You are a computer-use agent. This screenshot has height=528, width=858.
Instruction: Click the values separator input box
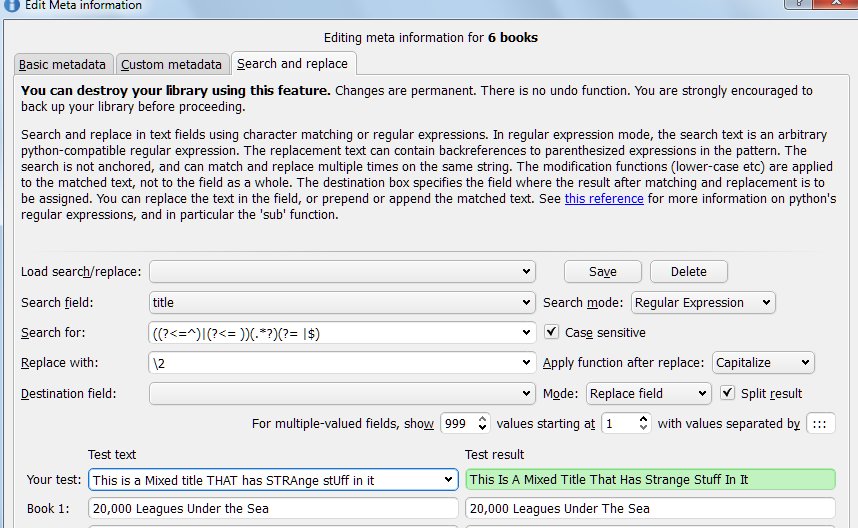pyautogui.click(x=820, y=423)
